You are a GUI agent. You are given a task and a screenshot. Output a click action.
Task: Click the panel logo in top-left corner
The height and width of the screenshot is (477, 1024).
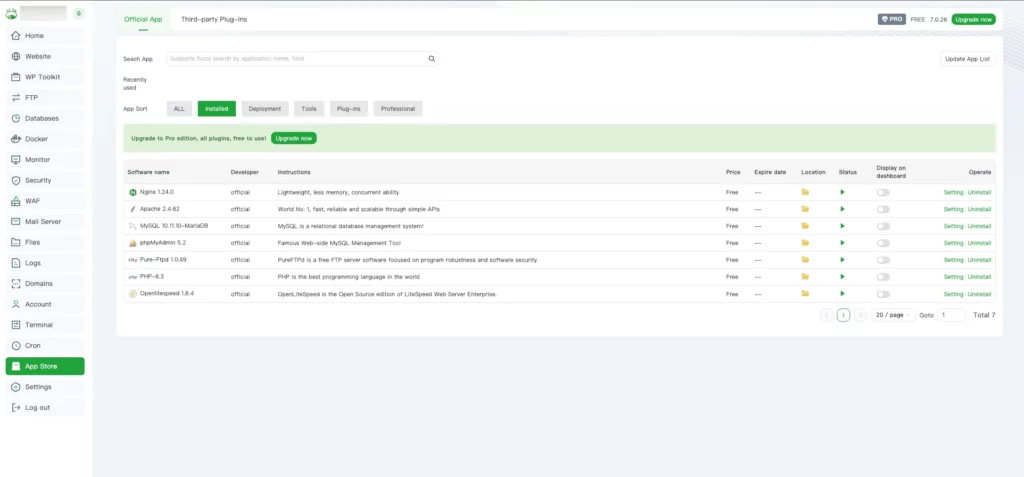[x=11, y=13]
